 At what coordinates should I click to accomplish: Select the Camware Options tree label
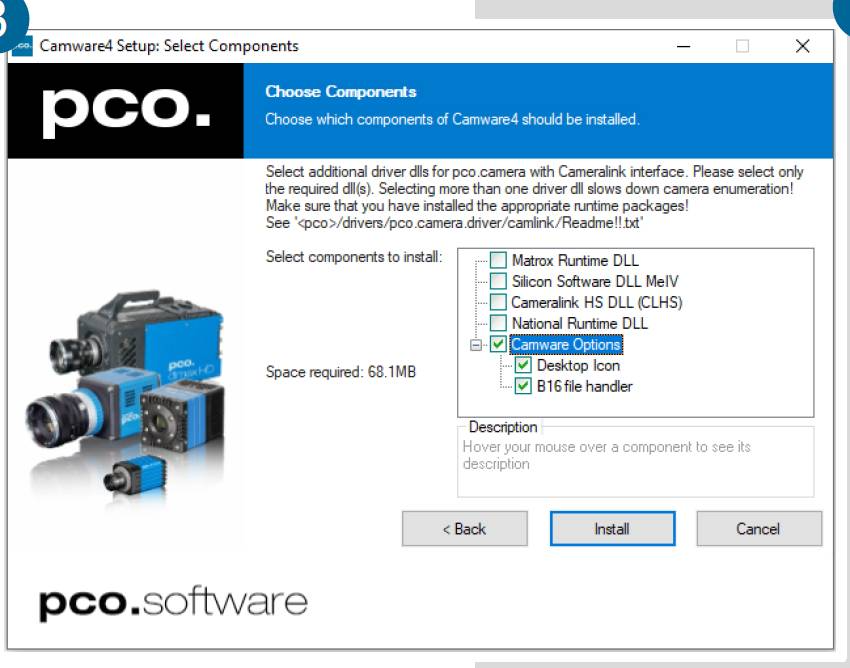pyautogui.click(x=566, y=345)
